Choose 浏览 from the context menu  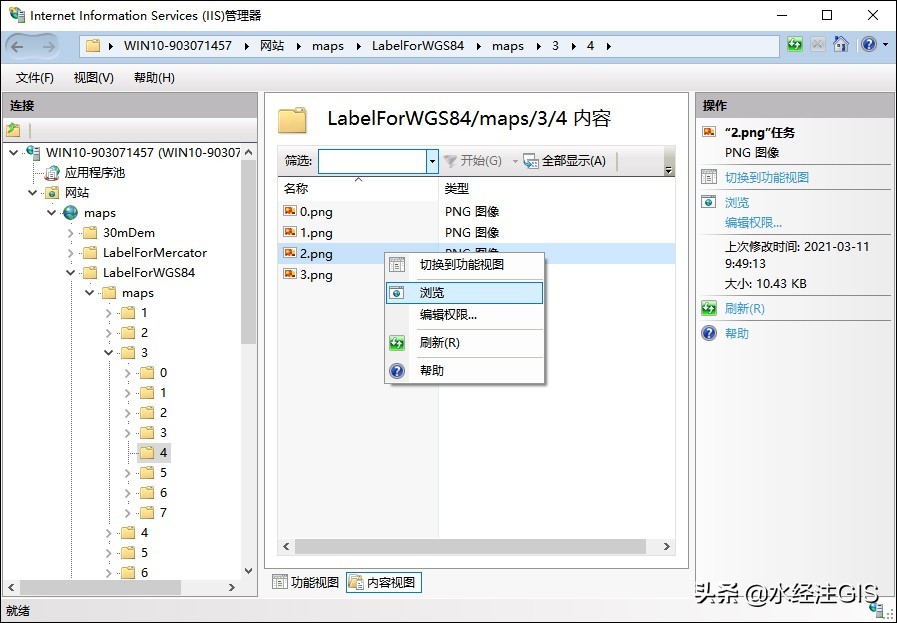[432, 293]
